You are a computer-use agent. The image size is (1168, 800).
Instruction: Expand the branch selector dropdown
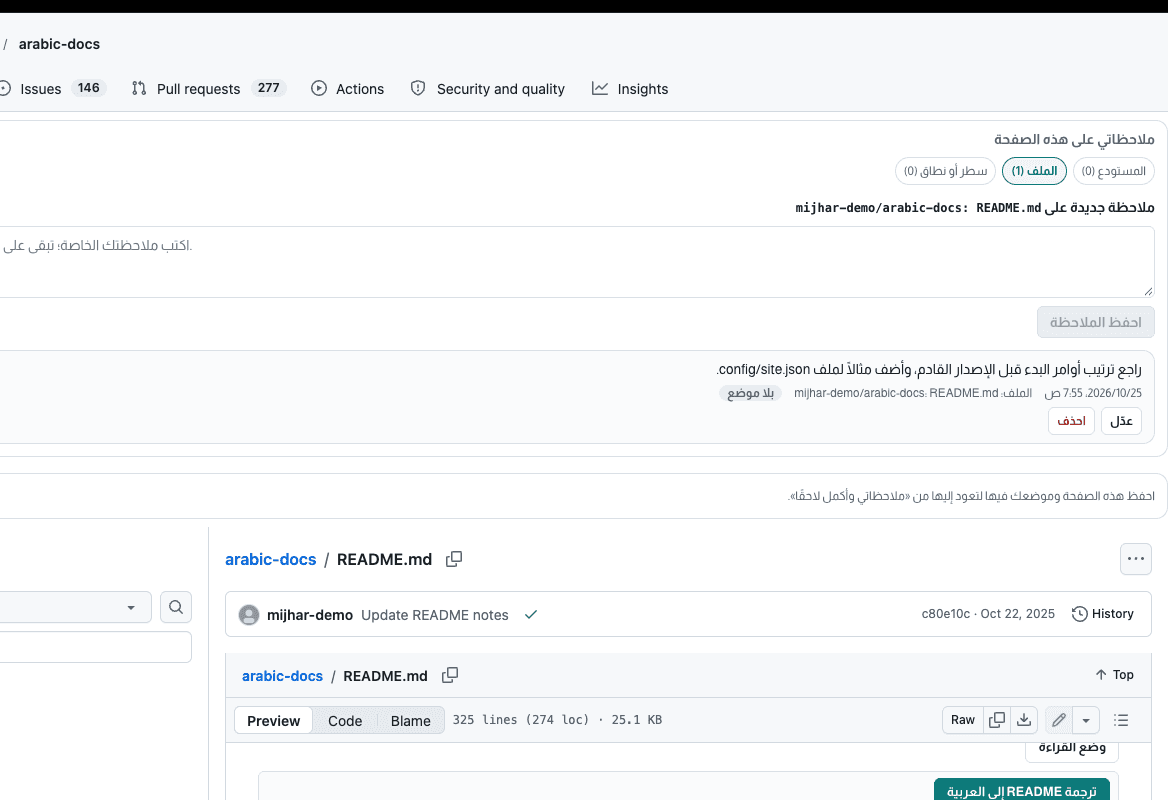pos(74,607)
